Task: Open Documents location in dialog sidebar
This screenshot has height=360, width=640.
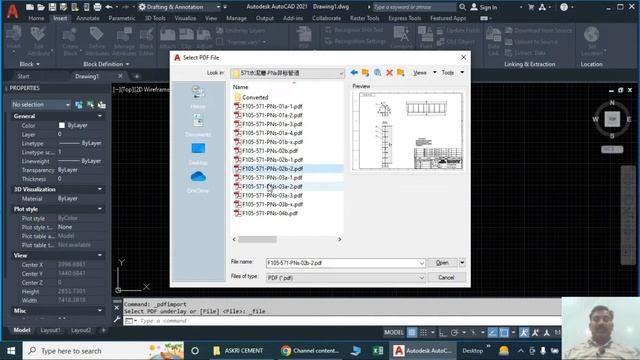Action: tap(198, 125)
